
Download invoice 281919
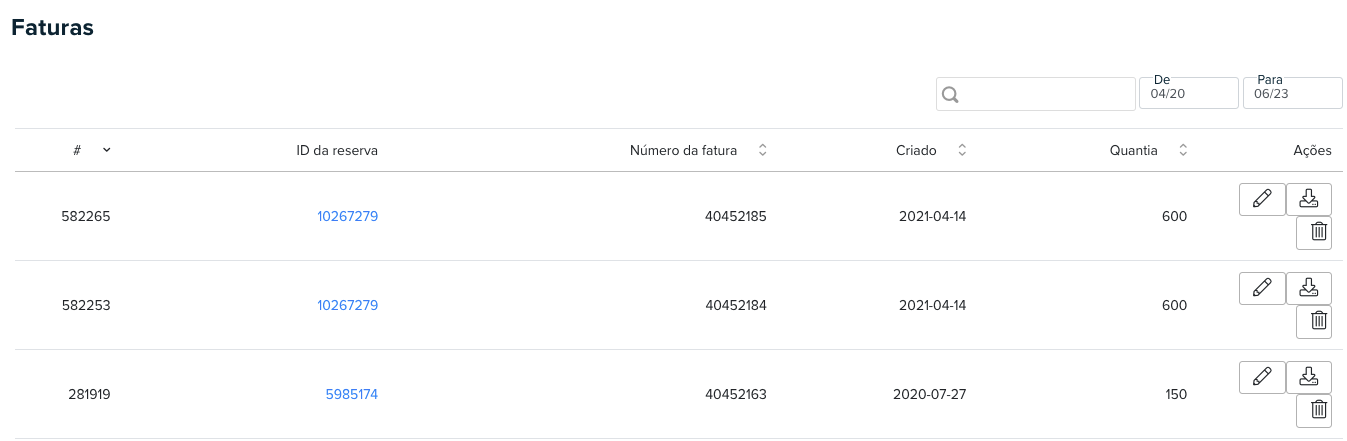point(1308,377)
